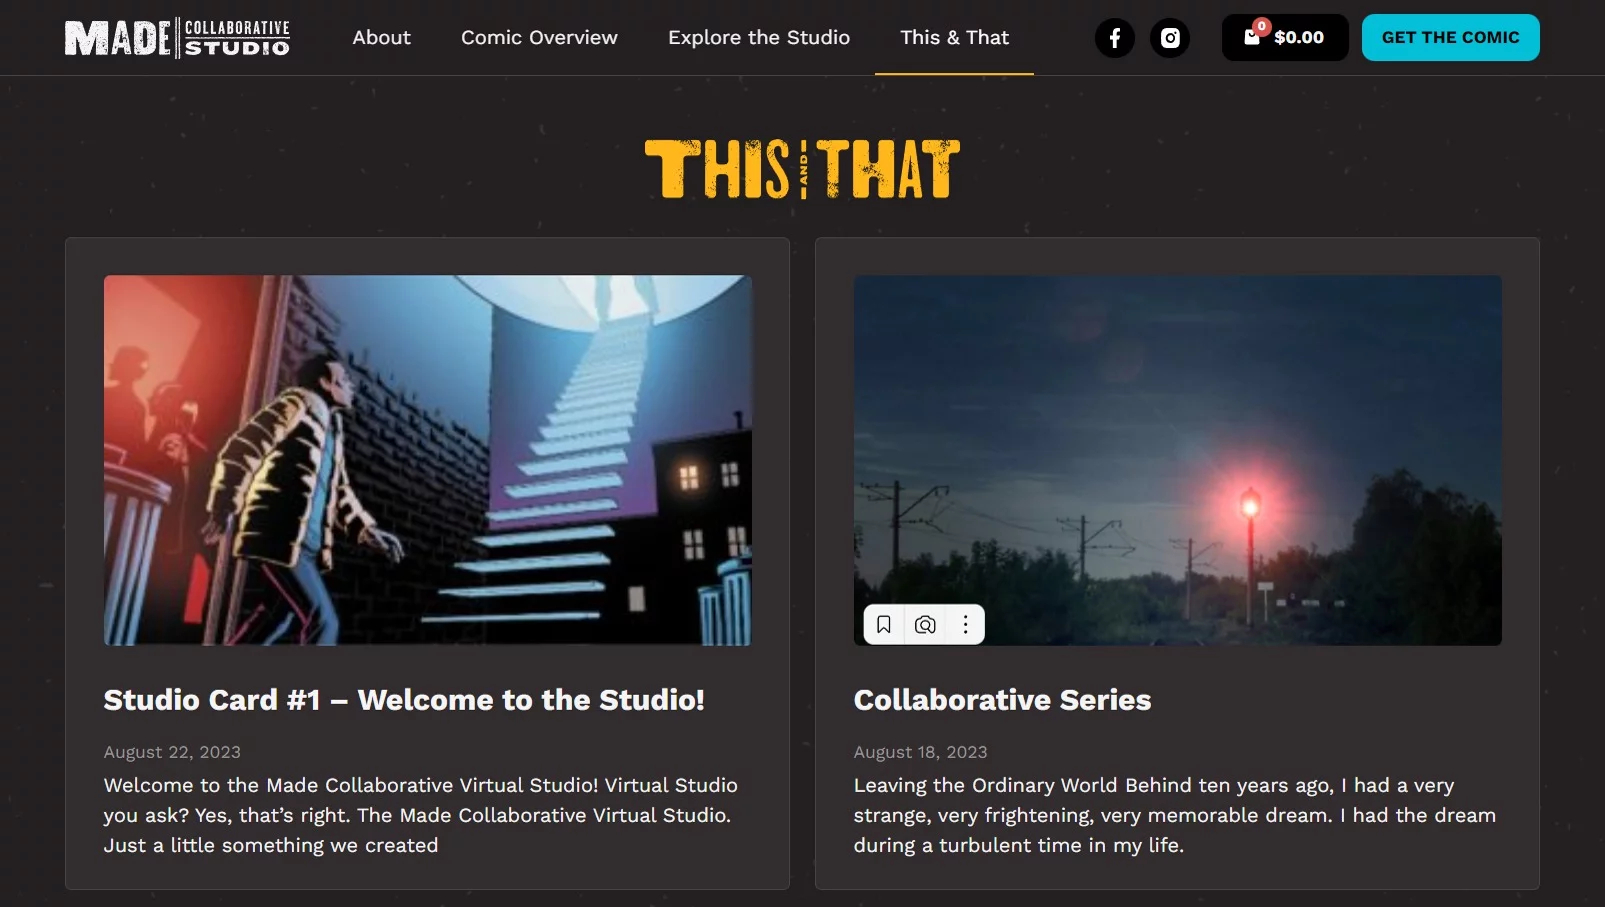Click the Collaborative Series excerpt text
Image resolution: width=1605 pixels, height=907 pixels.
click(x=1175, y=815)
